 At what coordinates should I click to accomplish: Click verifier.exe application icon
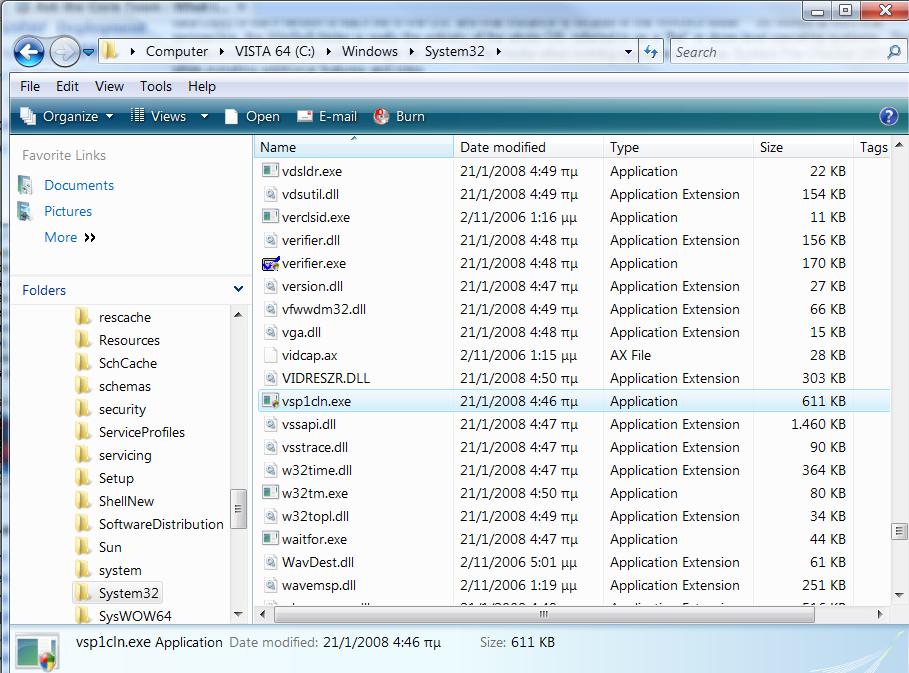(270, 263)
